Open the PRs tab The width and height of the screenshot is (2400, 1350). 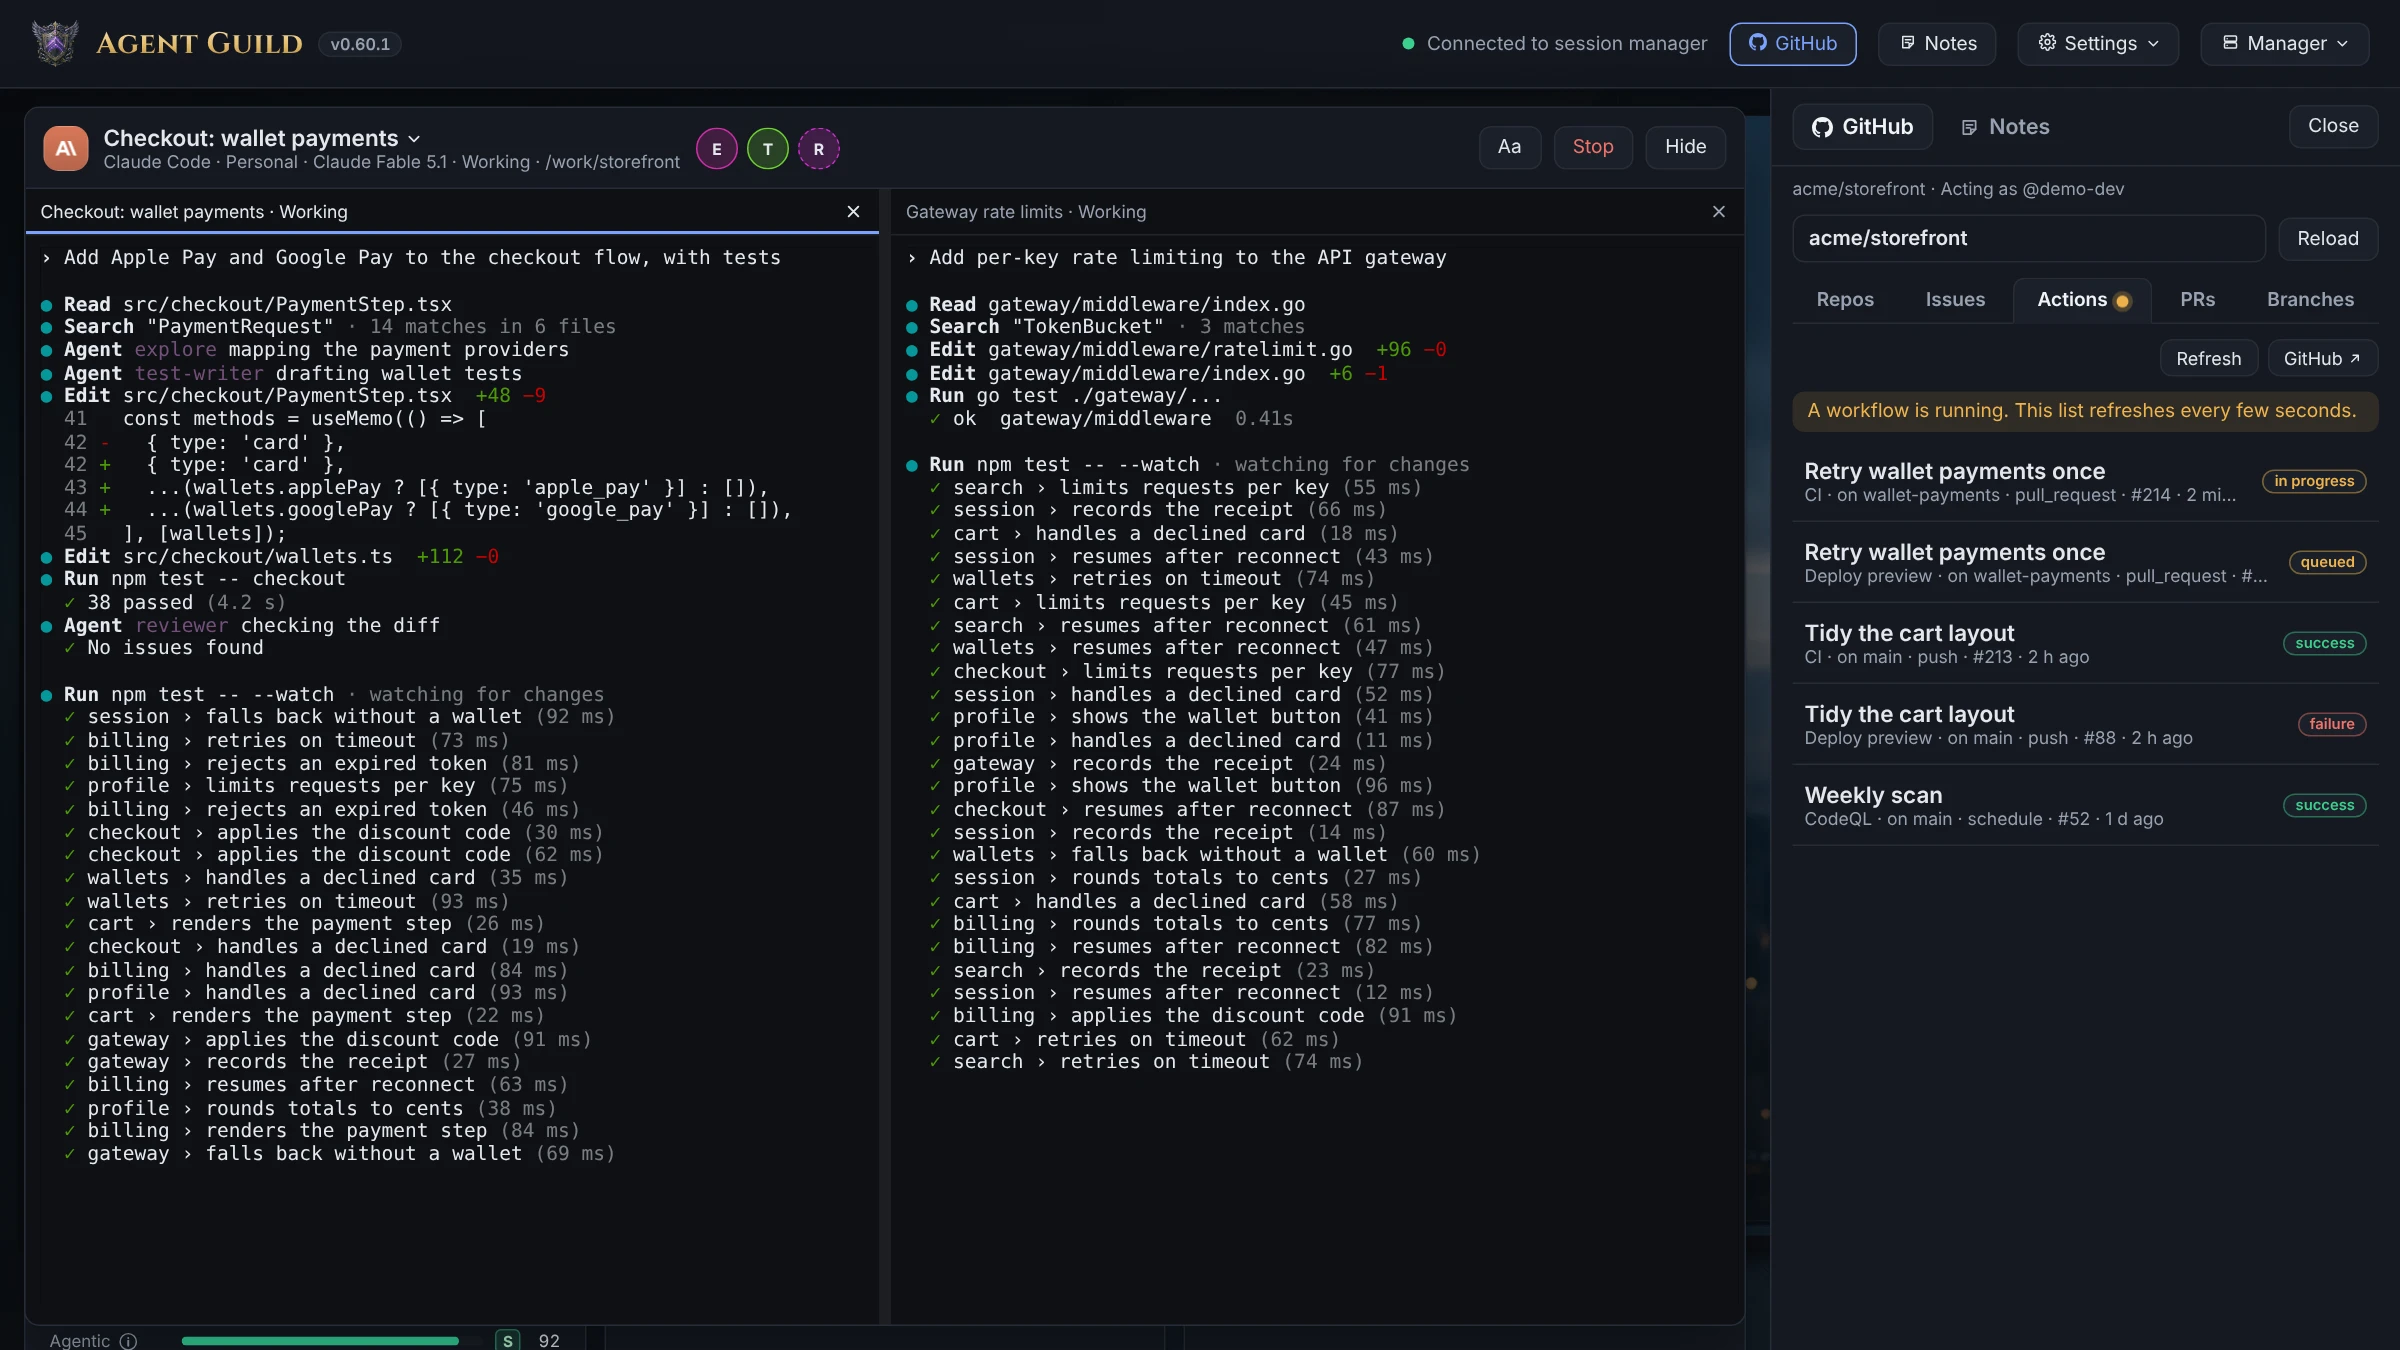(x=2197, y=300)
